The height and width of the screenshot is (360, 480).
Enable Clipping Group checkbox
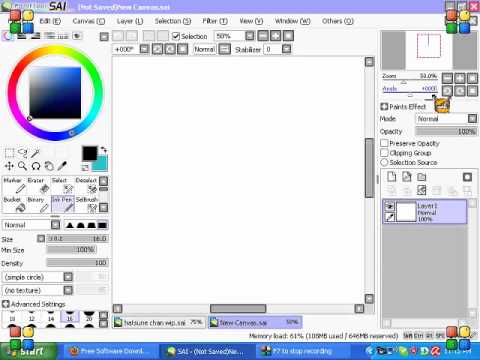coord(384,153)
